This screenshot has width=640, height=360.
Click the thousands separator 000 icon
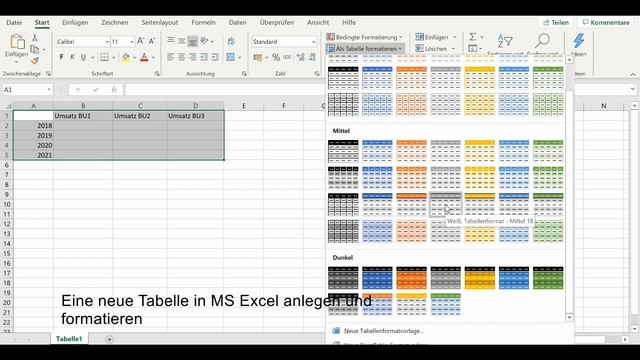pyautogui.click(x=287, y=57)
